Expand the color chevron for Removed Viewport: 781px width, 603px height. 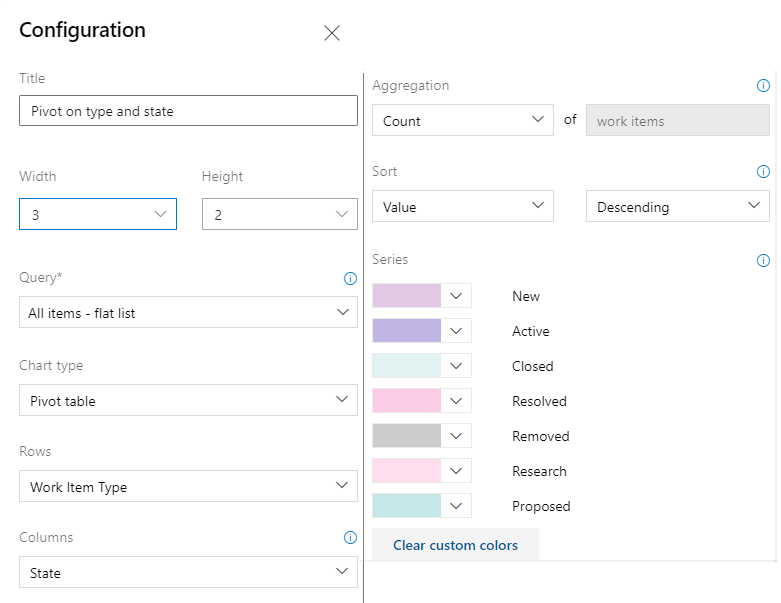tap(456, 436)
